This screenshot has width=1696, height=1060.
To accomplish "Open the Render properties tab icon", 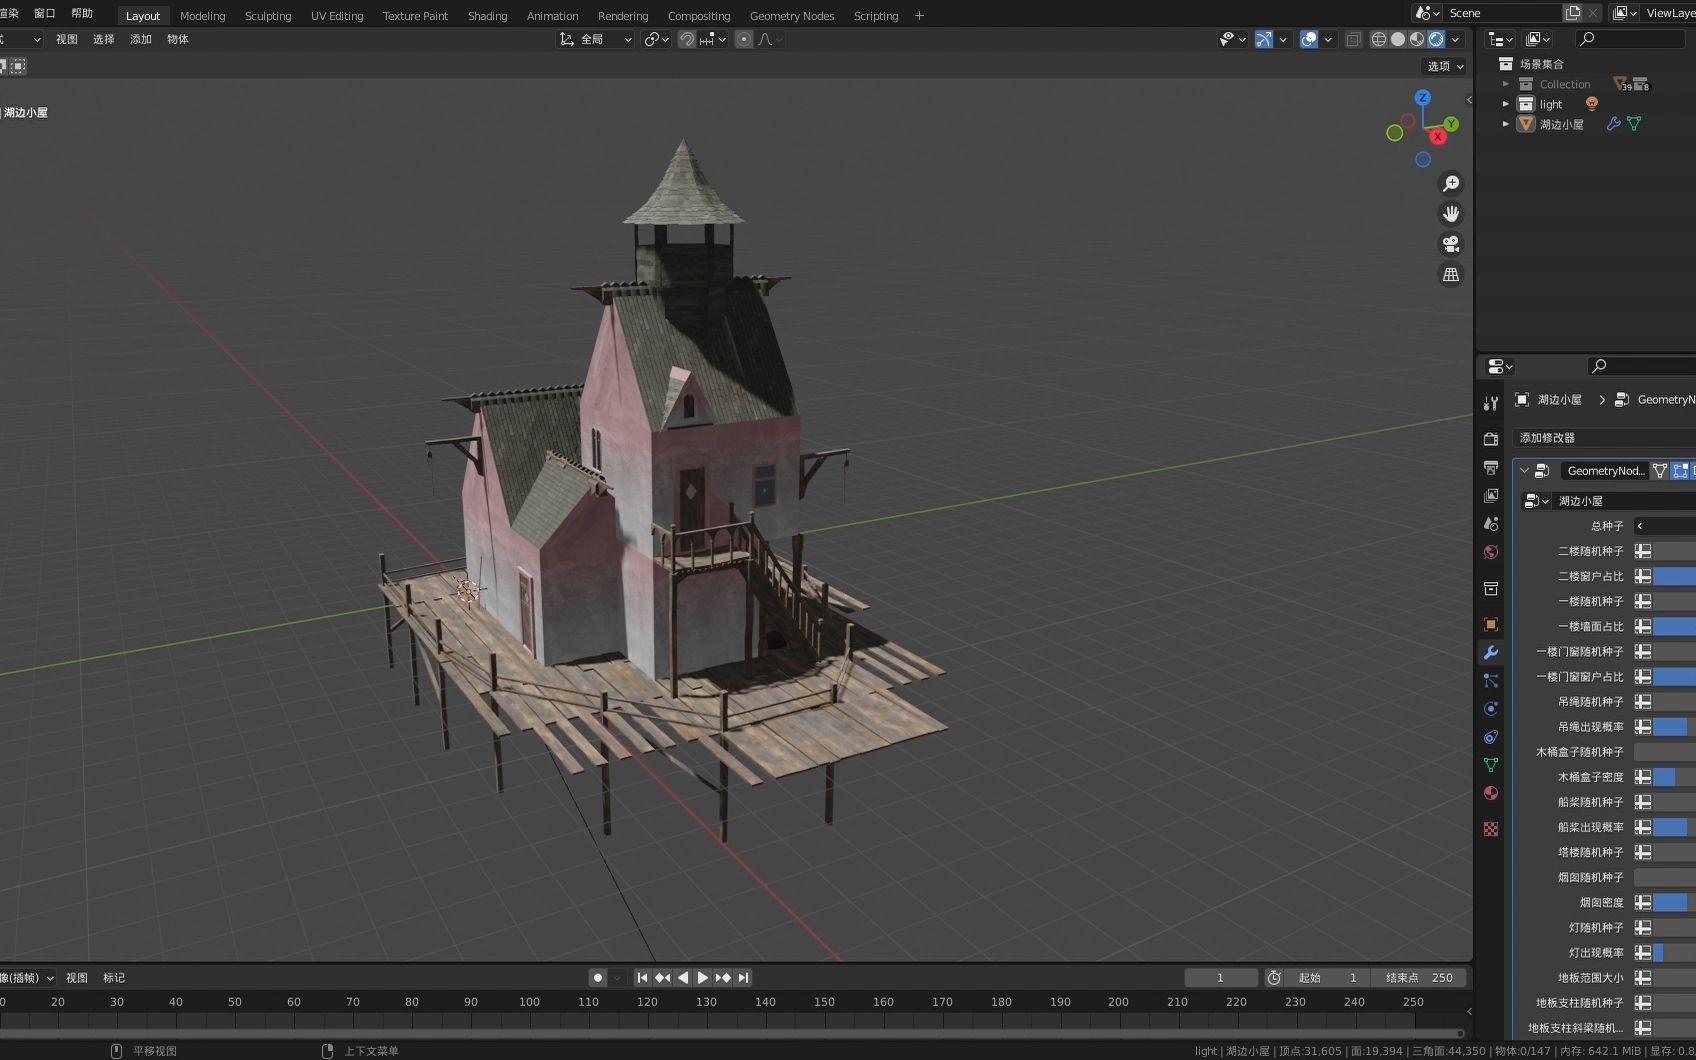I will (x=1491, y=438).
